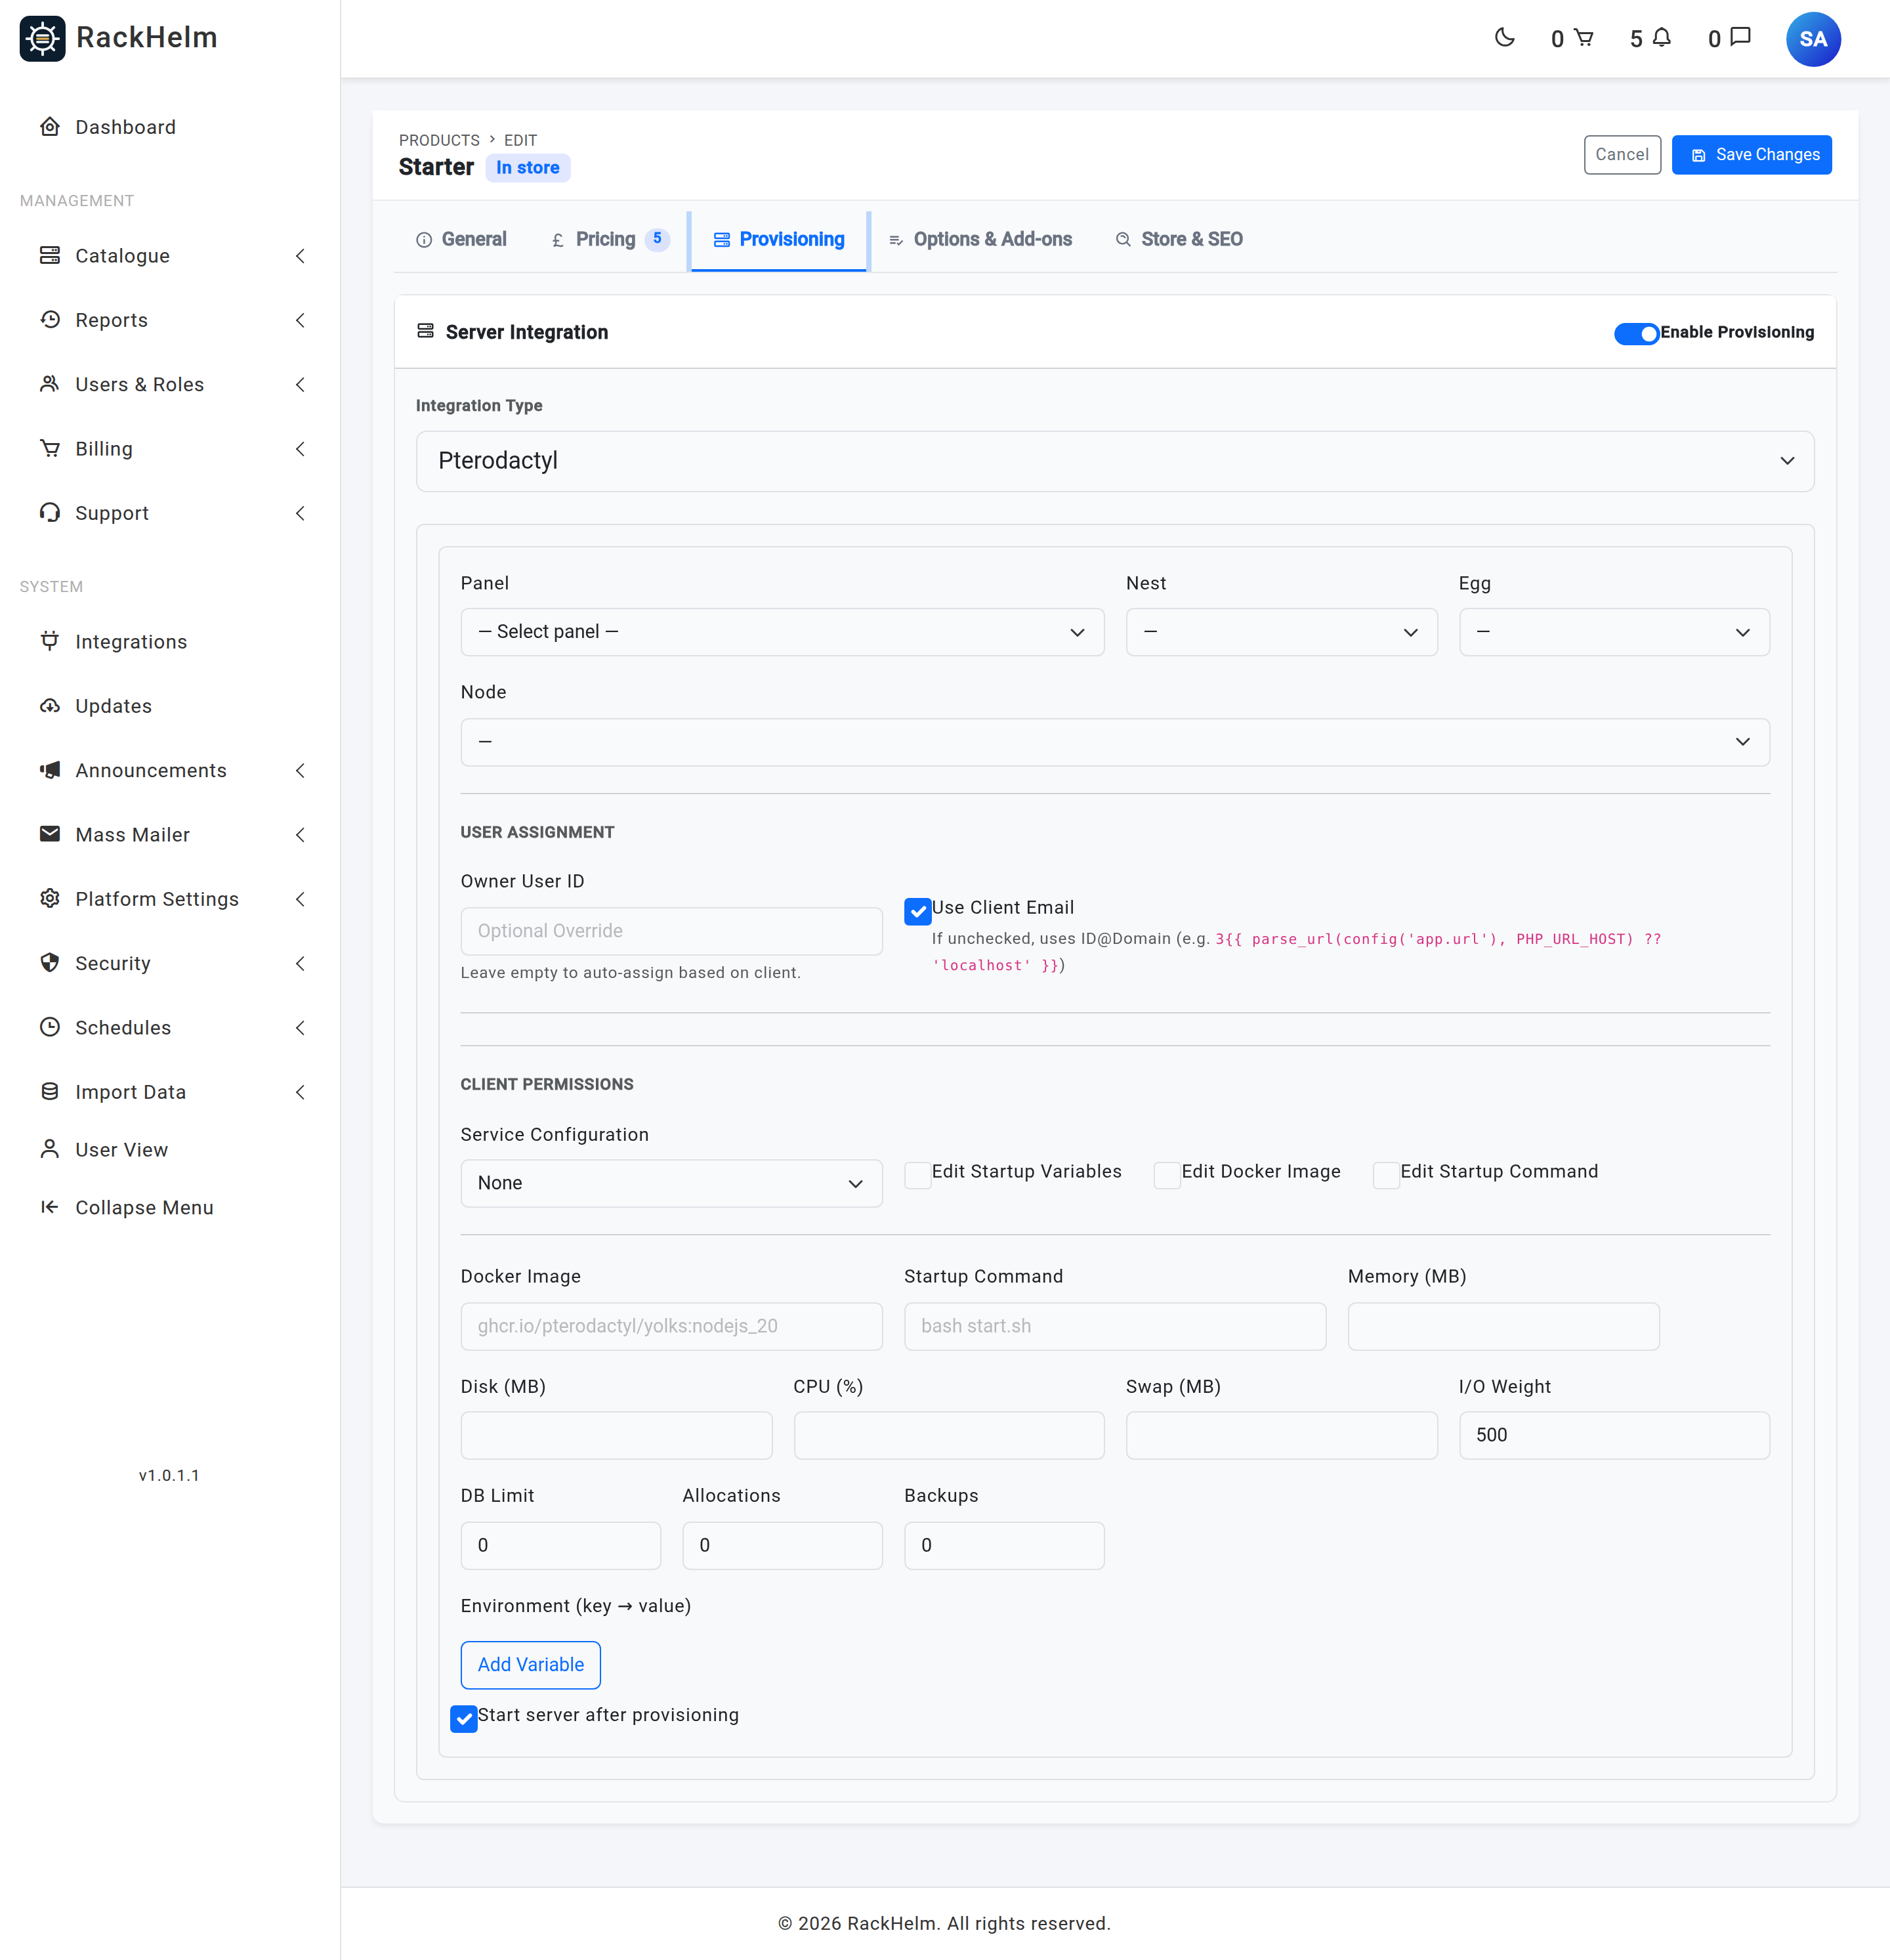Select the Provisioning tab
This screenshot has width=1890, height=1960.
[x=779, y=240]
